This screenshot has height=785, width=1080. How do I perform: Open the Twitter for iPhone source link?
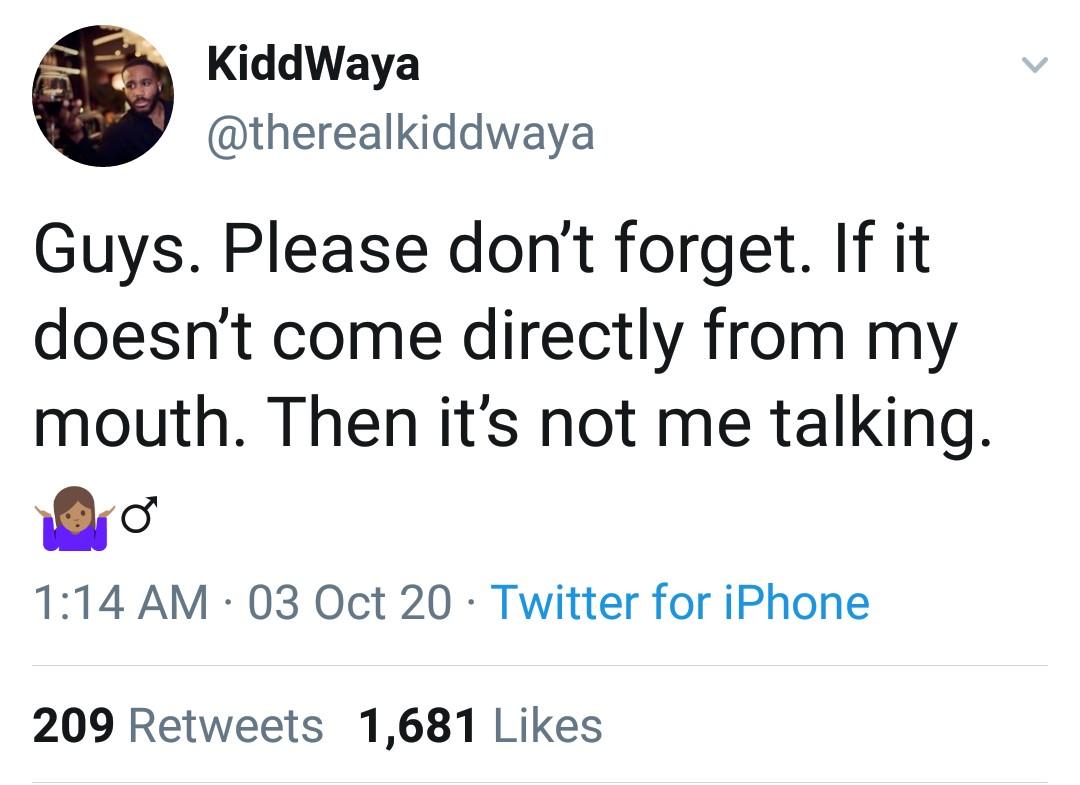tap(680, 603)
